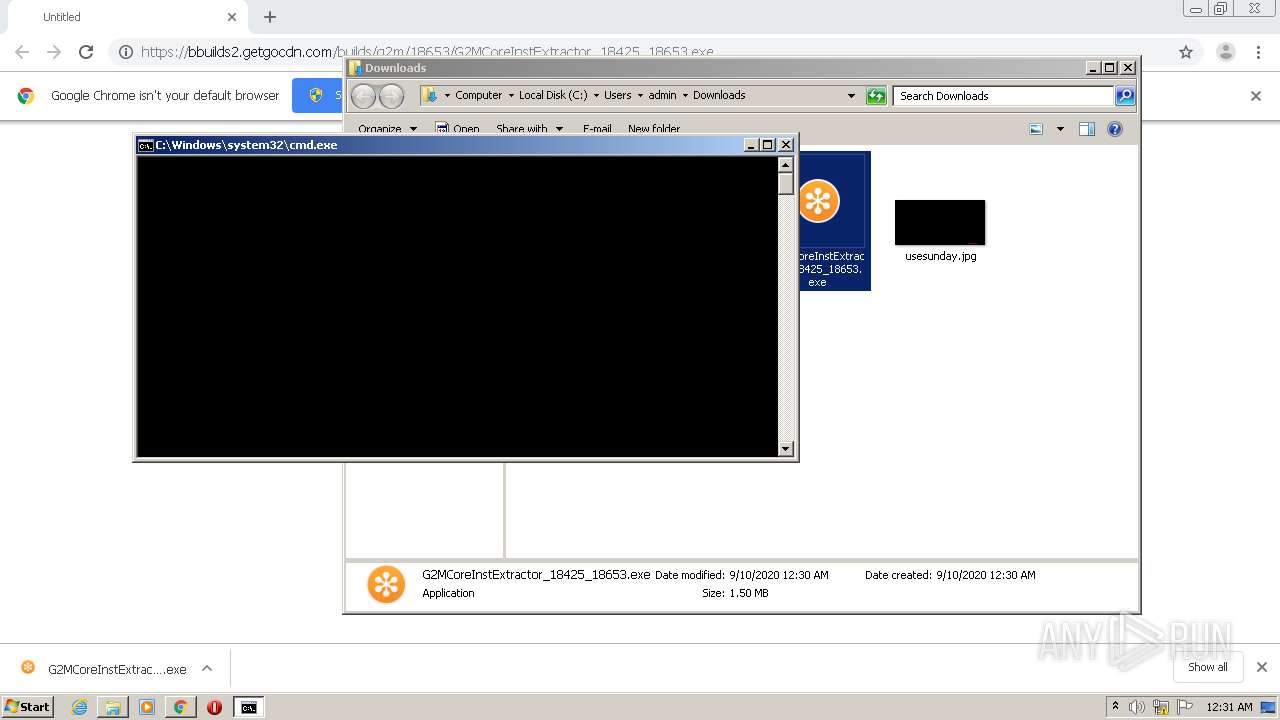Close the Chrome downloads shelf
This screenshot has width=1280, height=720.
click(x=1261, y=667)
